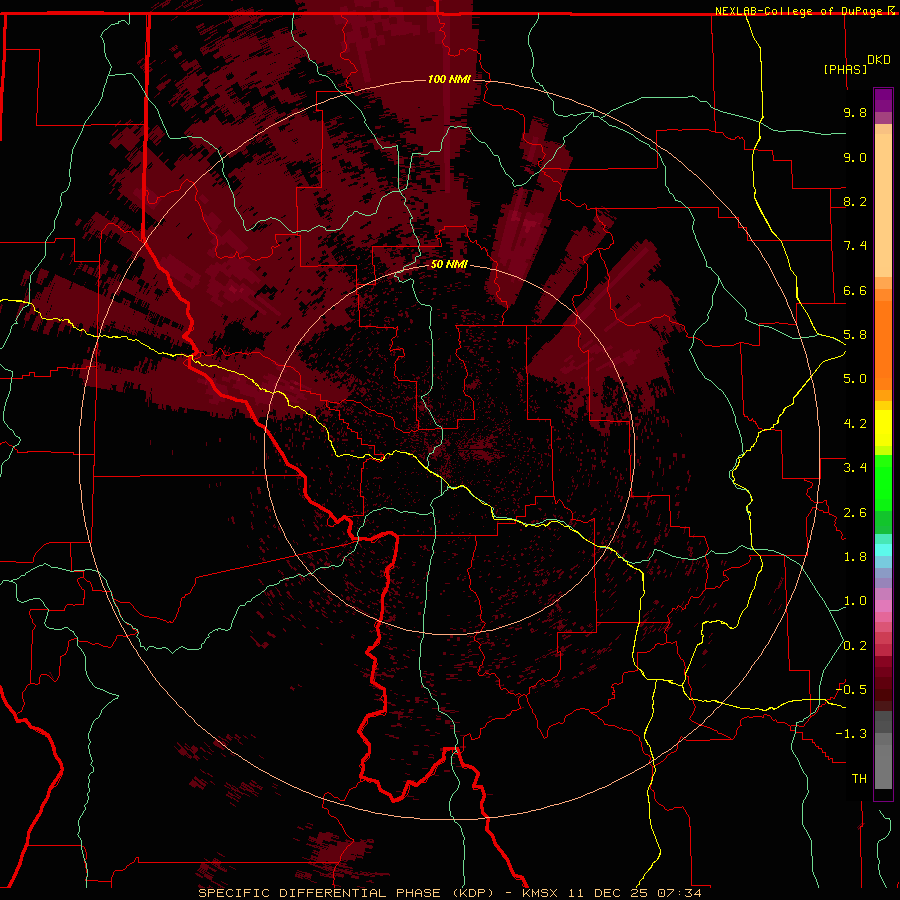Click the 50 NMI range ring label
The height and width of the screenshot is (900, 900).
449,264
